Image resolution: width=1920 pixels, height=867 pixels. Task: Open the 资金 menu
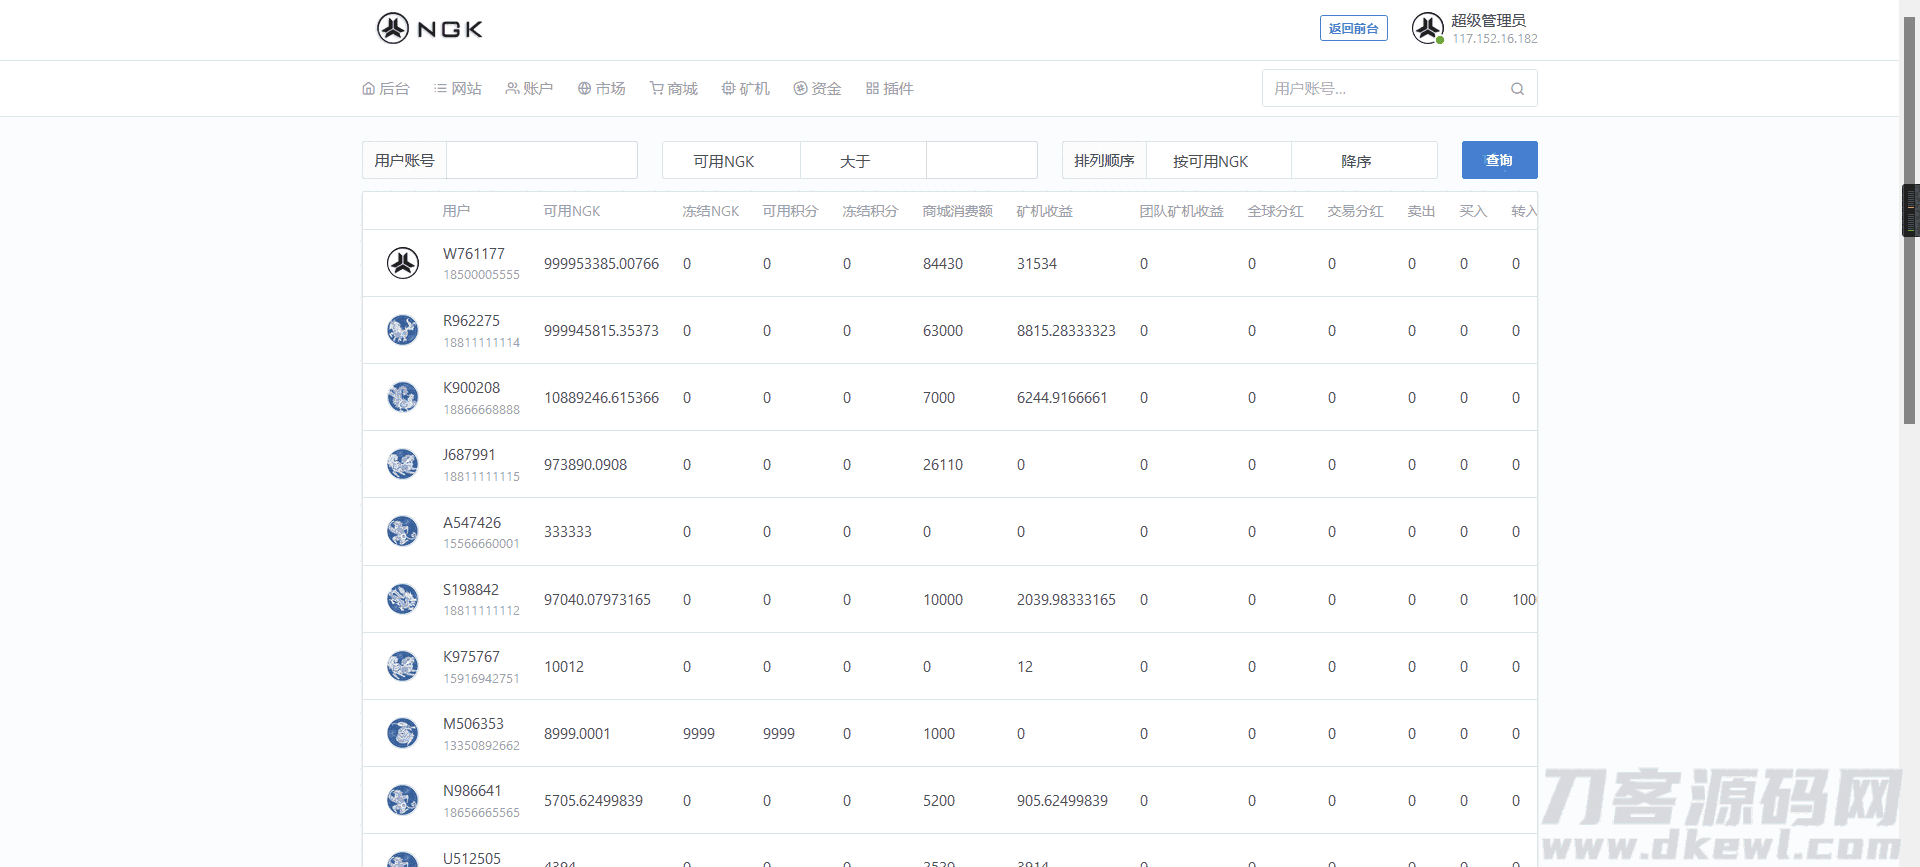point(817,89)
